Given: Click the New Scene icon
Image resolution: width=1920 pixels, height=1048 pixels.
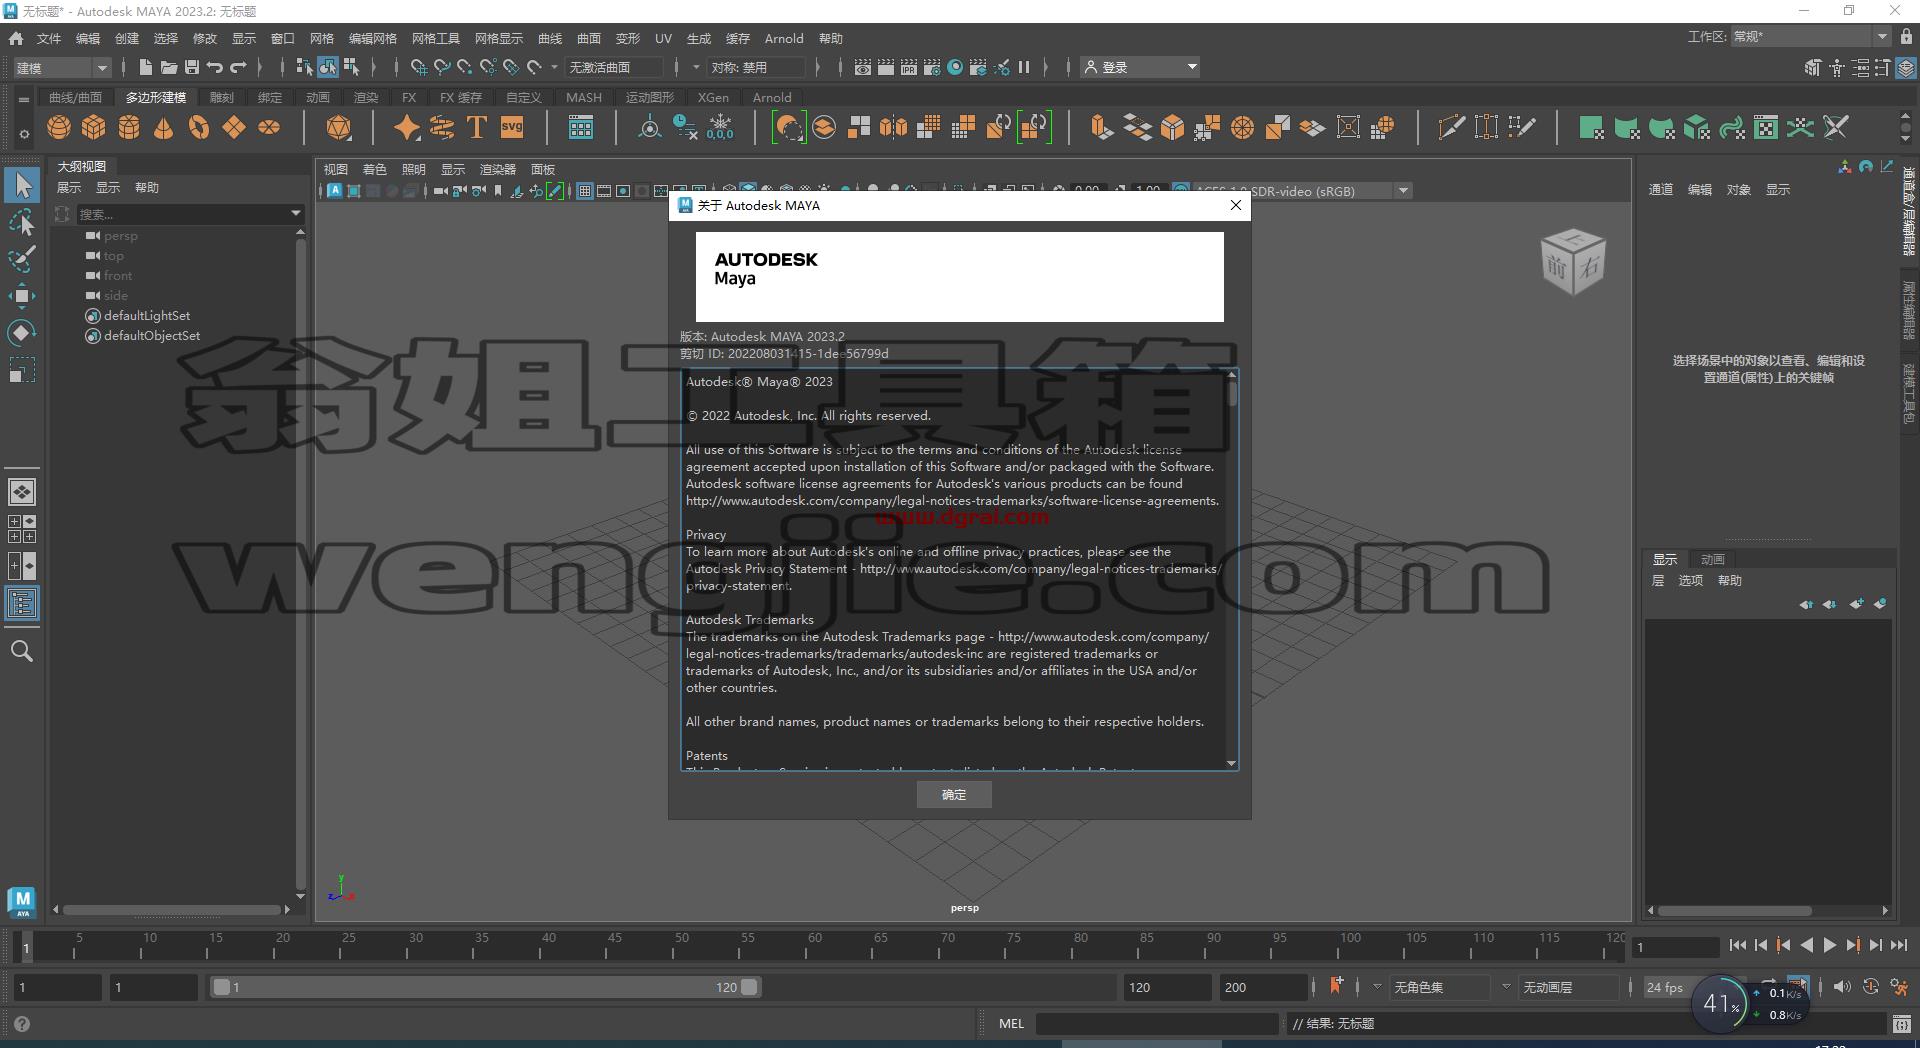Looking at the screenshot, I should tap(146, 67).
